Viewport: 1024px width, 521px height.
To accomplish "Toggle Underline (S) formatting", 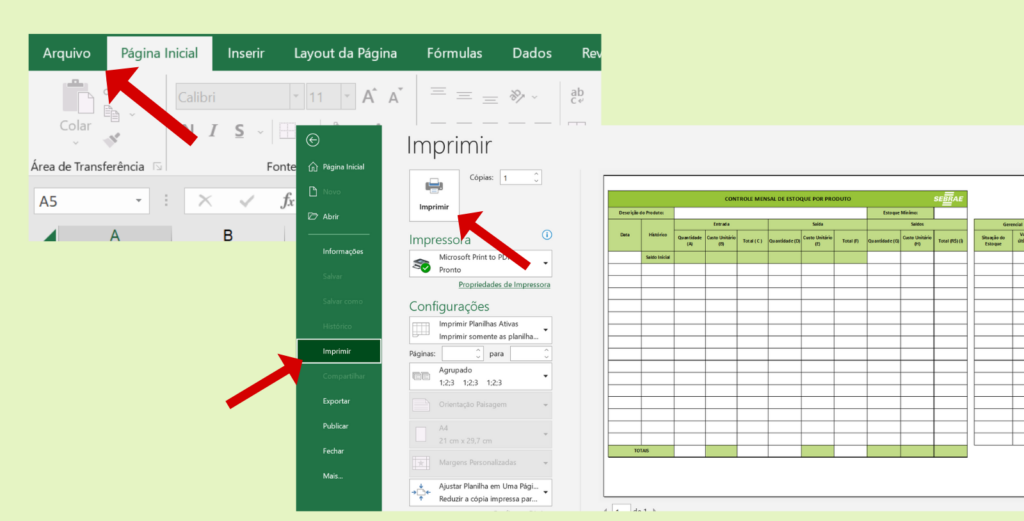I will point(240,131).
